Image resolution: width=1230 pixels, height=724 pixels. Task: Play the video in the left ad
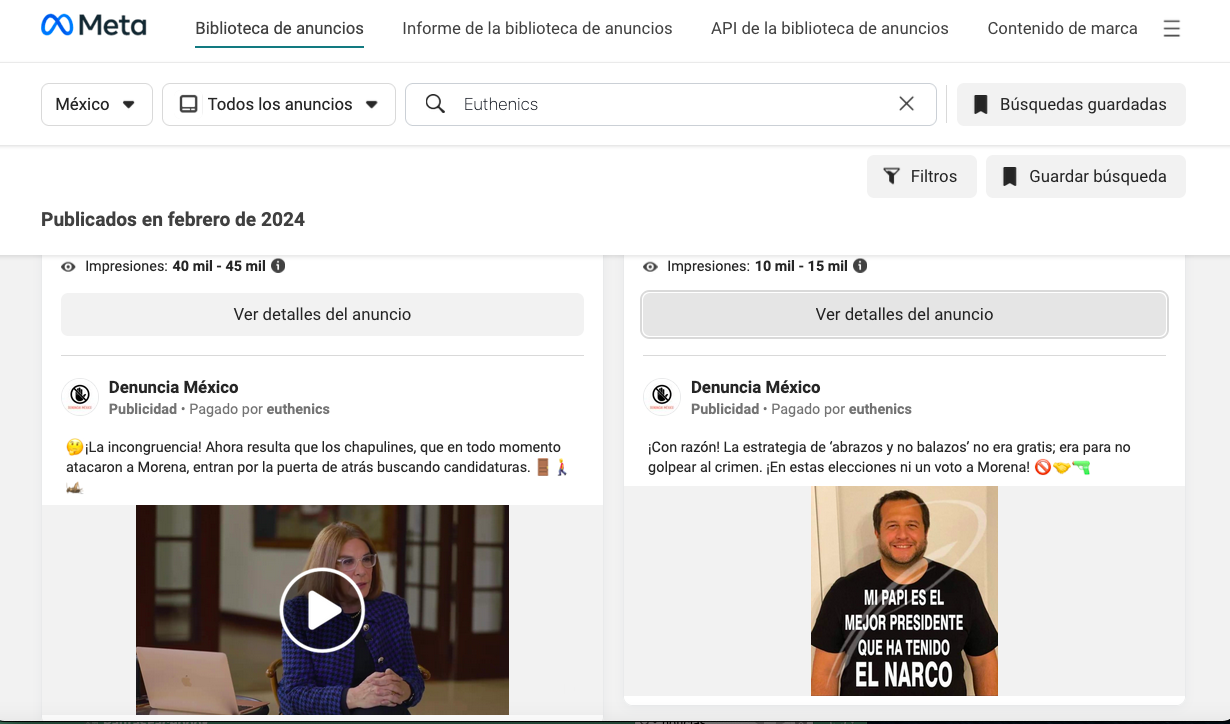click(322, 610)
